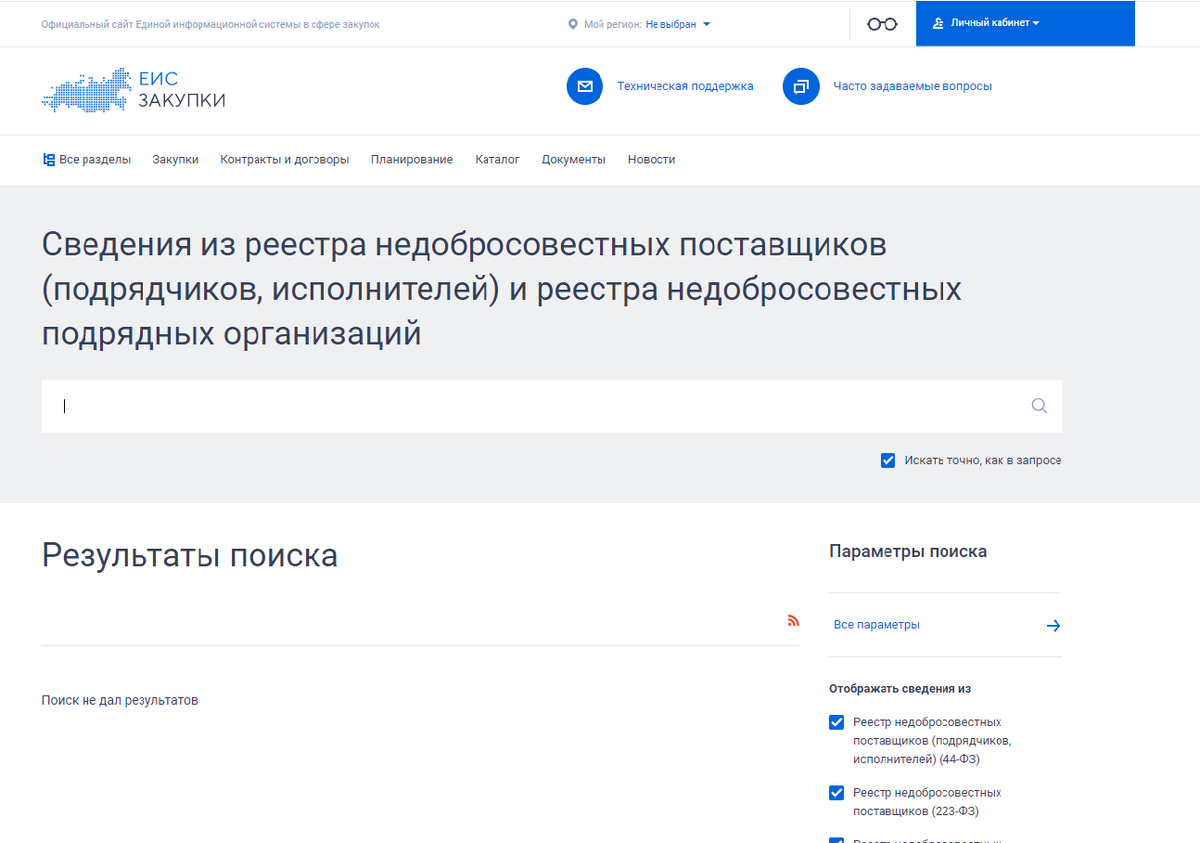Click the Техническая поддержка link
This screenshot has width=1200, height=843.
tap(686, 86)
